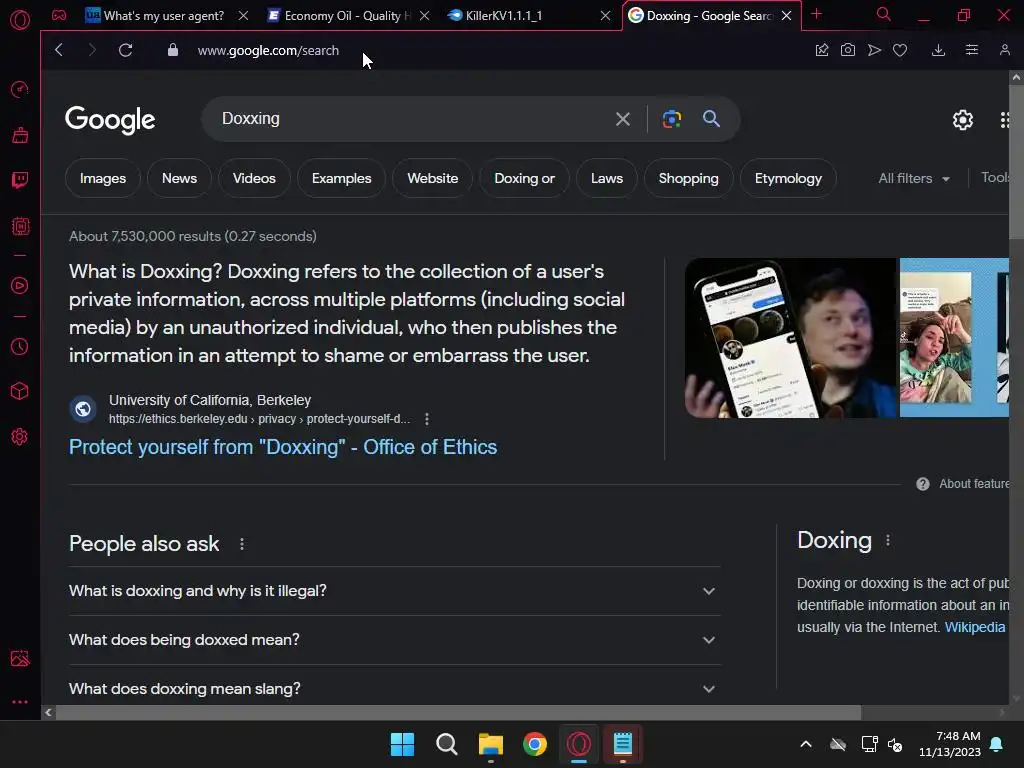This screenshot has width=1024, height=768.
Task: Select the Laws filter chip
Action: pyautogui.click(x=607, y=178)
